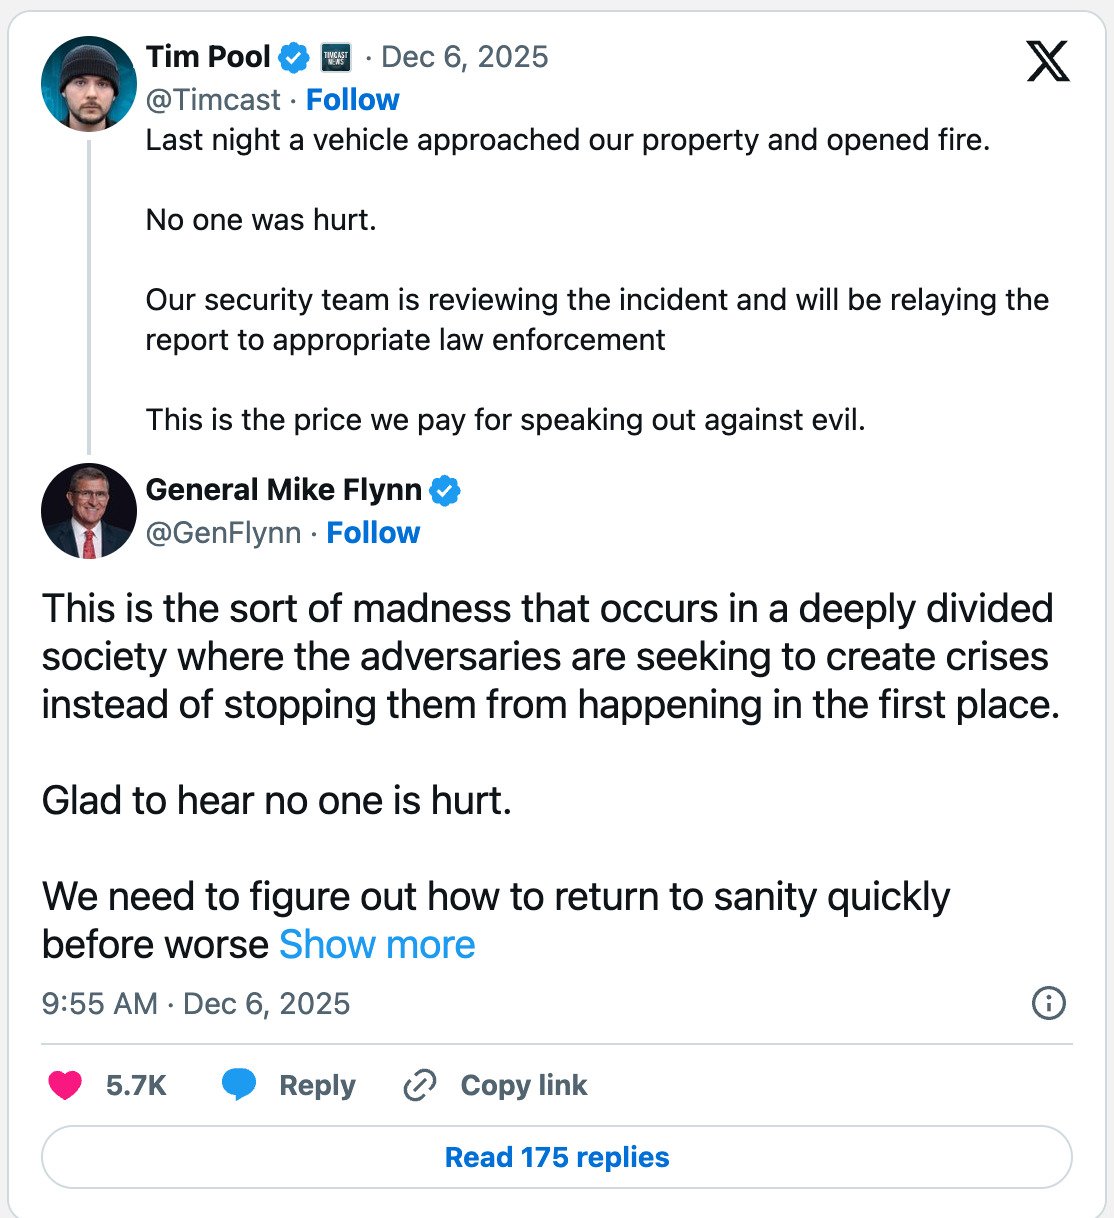Click the Timcast News affiliation badge
This screenshot has width=1114, height=1218.
pos(335,58)
